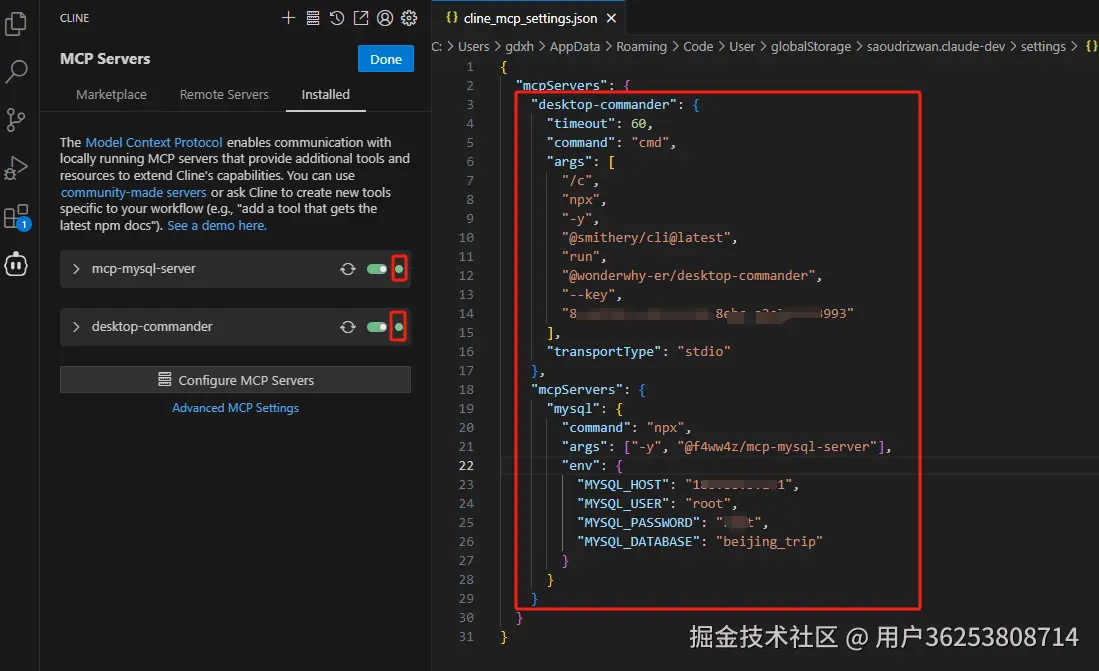Click the AppData breadcrumb segment
The width and height of the screenshot is (1099, 671).
[x=575, y=46]
